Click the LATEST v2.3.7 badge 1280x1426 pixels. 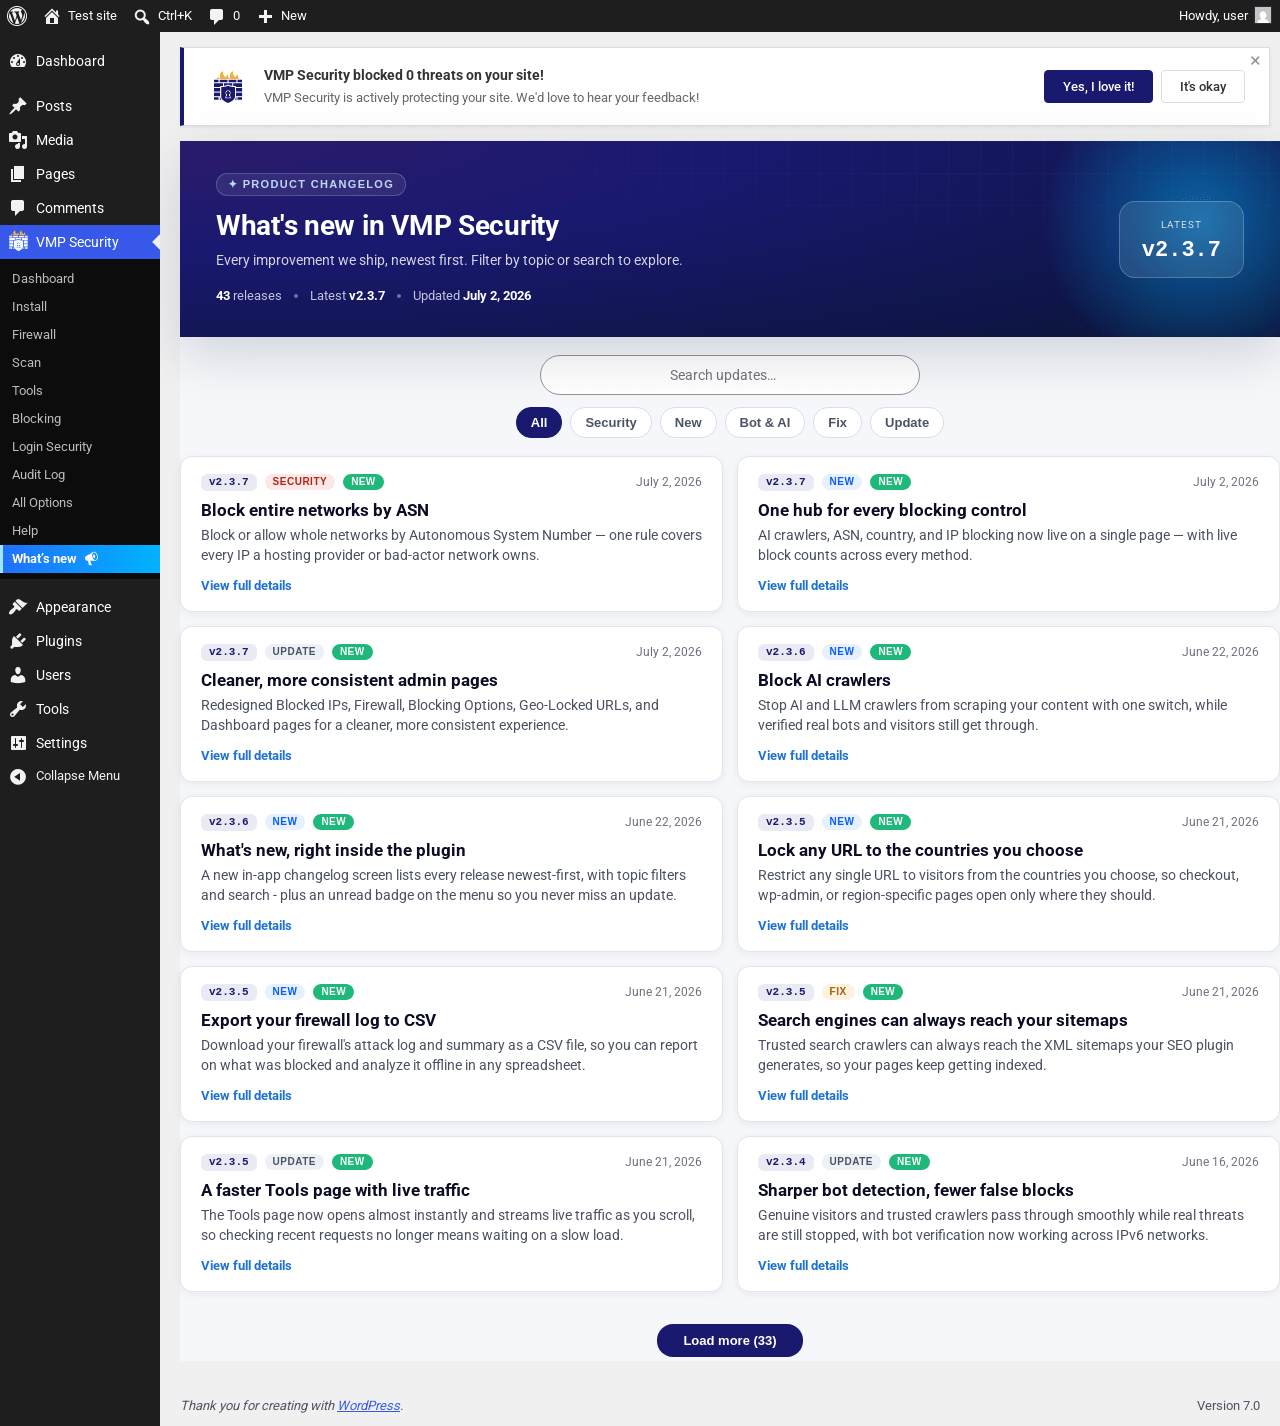(1181, 240)
